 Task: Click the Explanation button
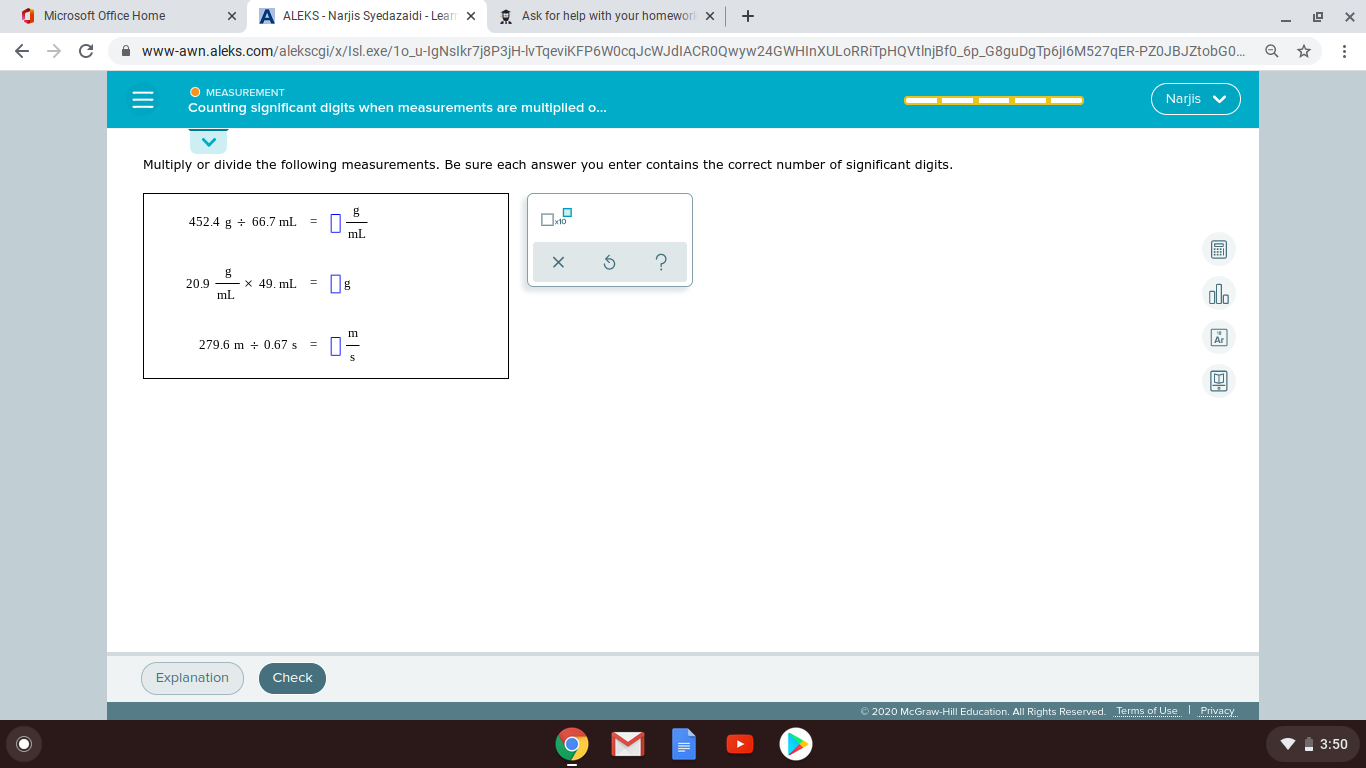(x=192, y=678)
